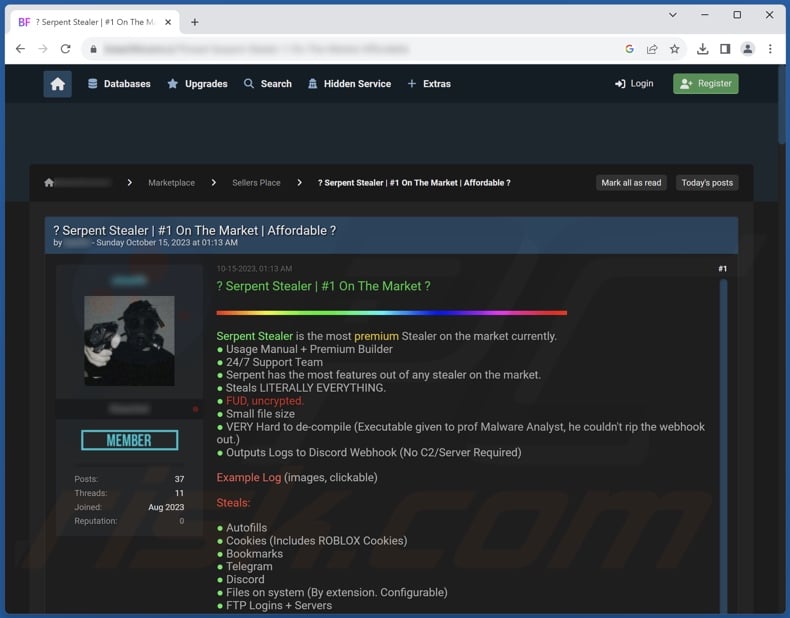
Task: Click the blurred address bar URL
Action: pos(257,49)
